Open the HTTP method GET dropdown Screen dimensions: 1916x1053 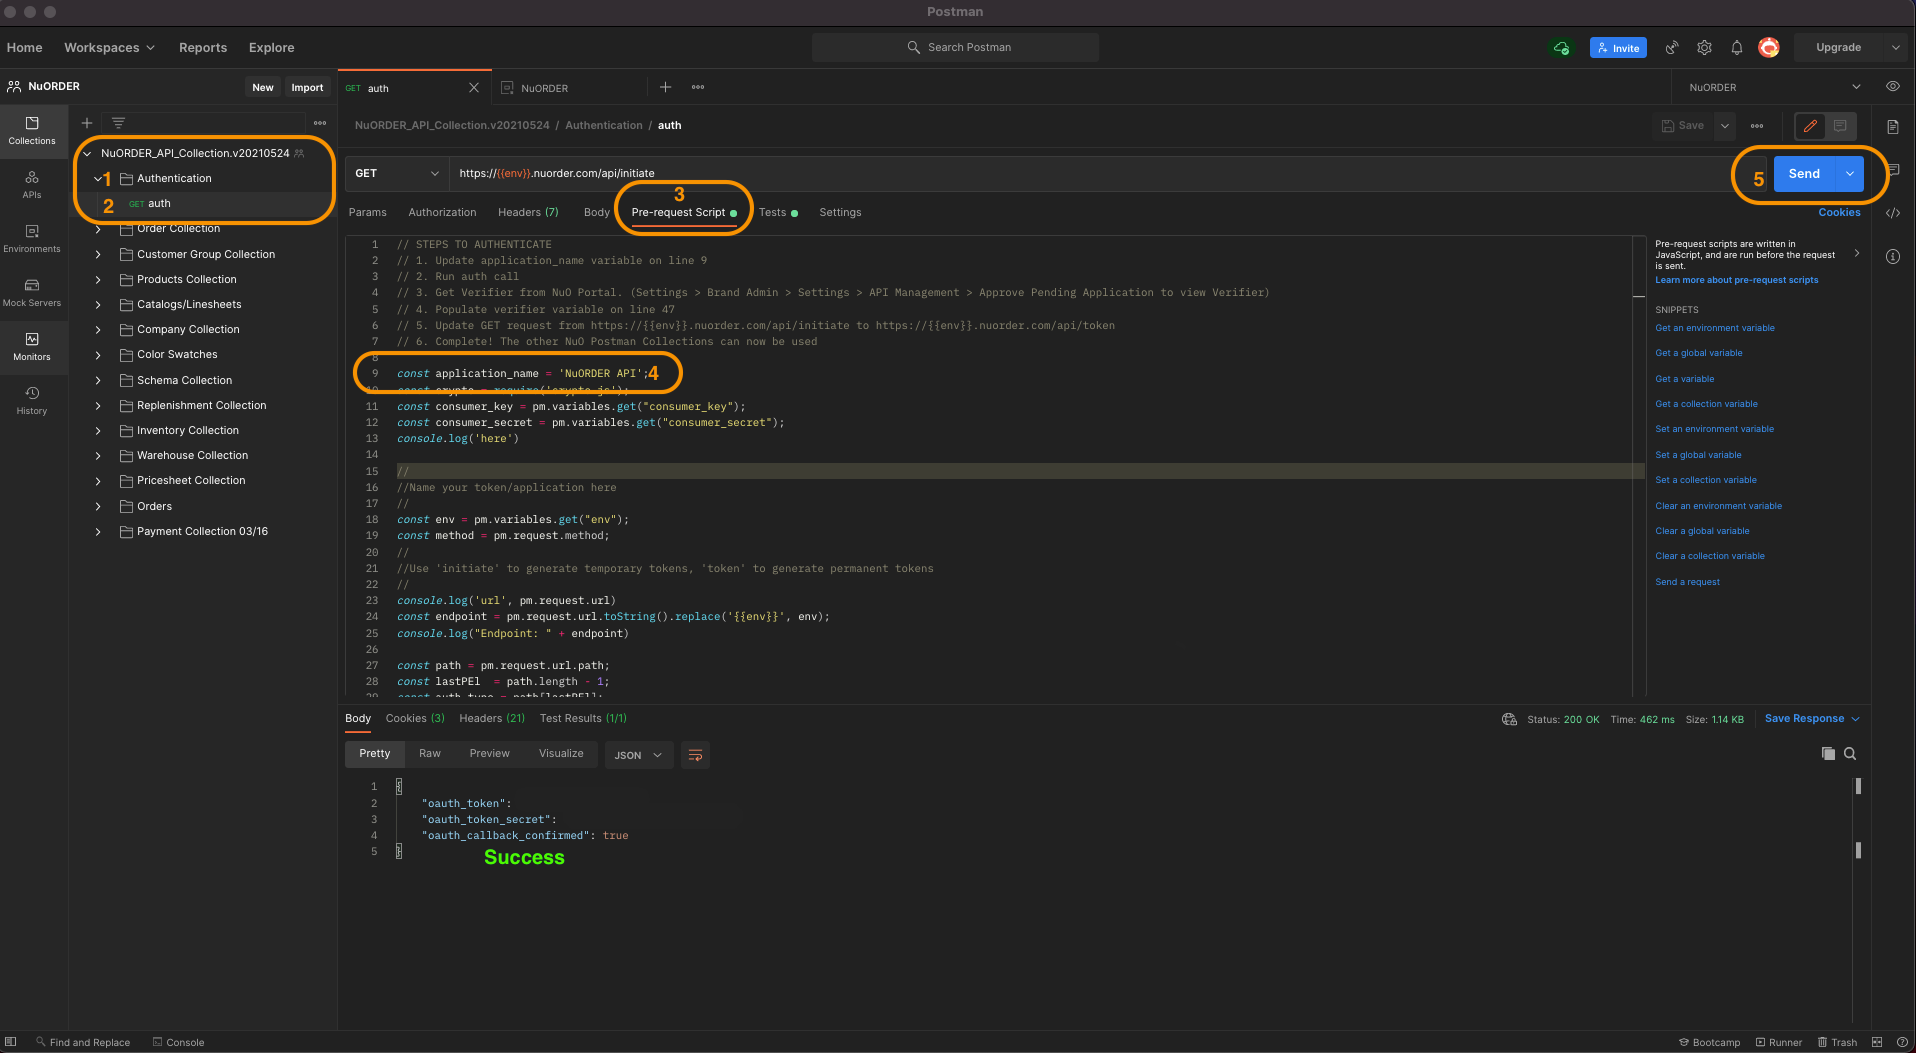coord(397,173)
